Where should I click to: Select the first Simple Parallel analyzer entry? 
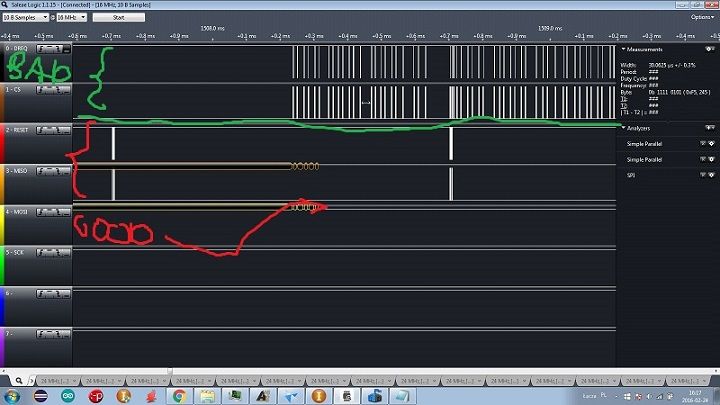coord(644,144)
